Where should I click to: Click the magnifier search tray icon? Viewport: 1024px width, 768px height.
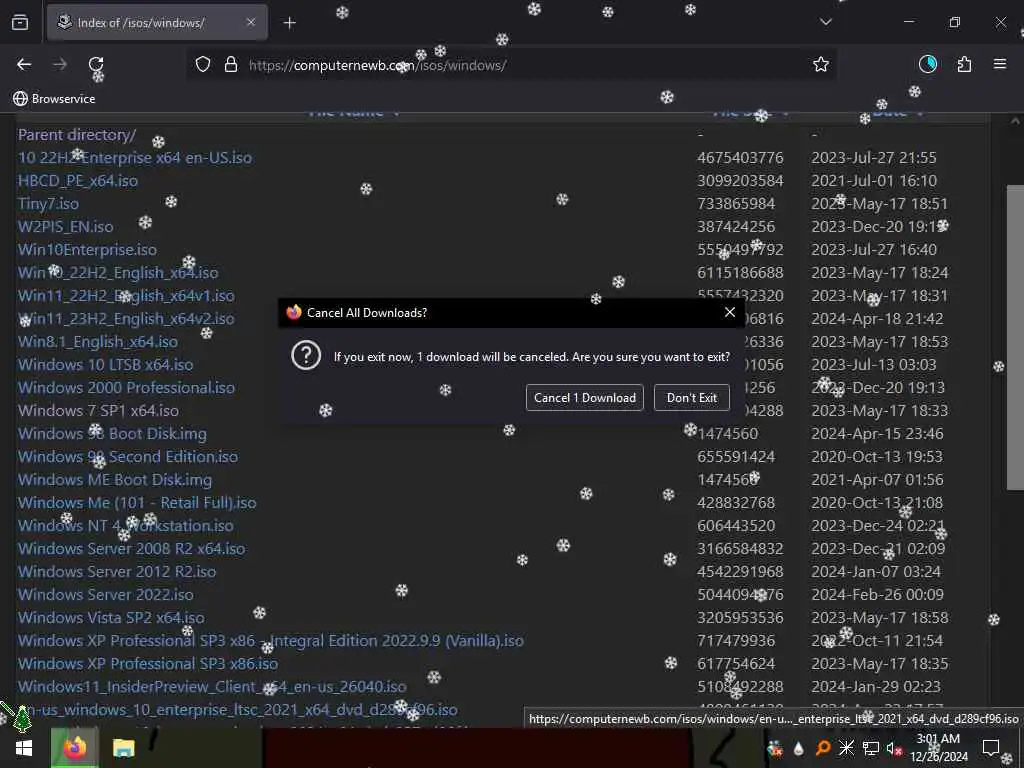823,748
